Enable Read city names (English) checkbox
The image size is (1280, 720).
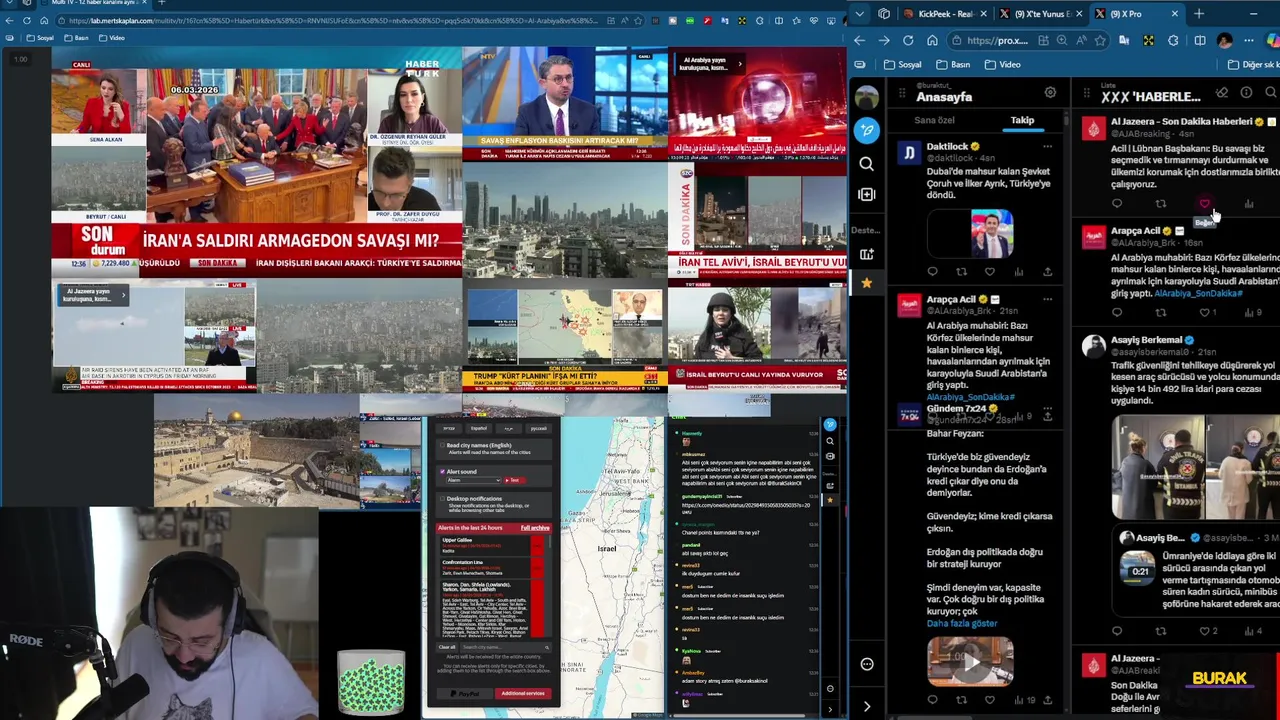[x=442, y=445]
